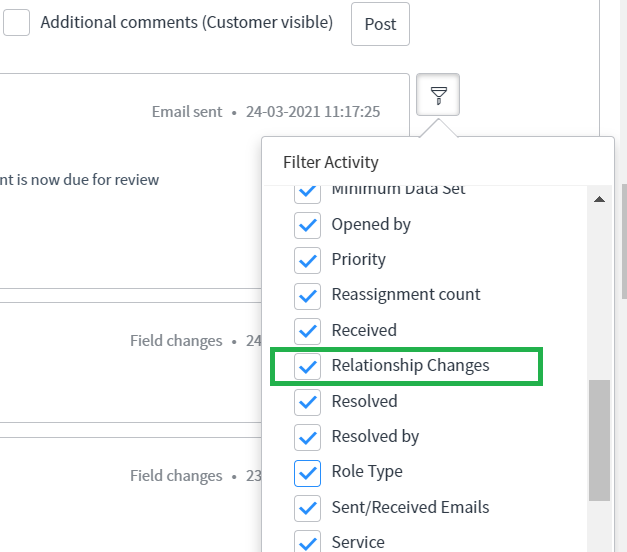
Task: Select the Email sent activity entry
Action: 187,112
